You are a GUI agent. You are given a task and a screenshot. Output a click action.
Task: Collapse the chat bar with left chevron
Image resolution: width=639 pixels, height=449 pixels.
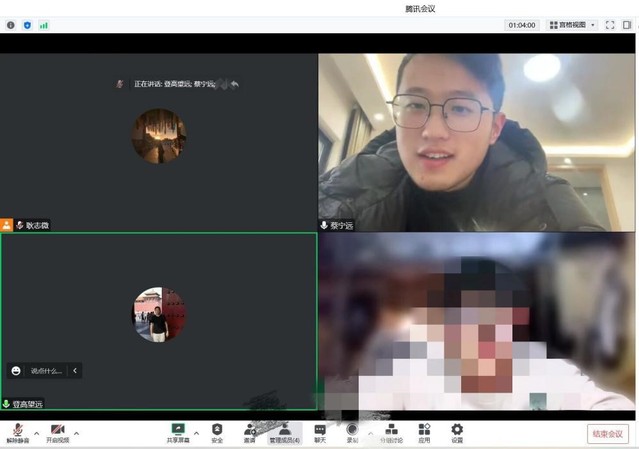coord(75,371)
